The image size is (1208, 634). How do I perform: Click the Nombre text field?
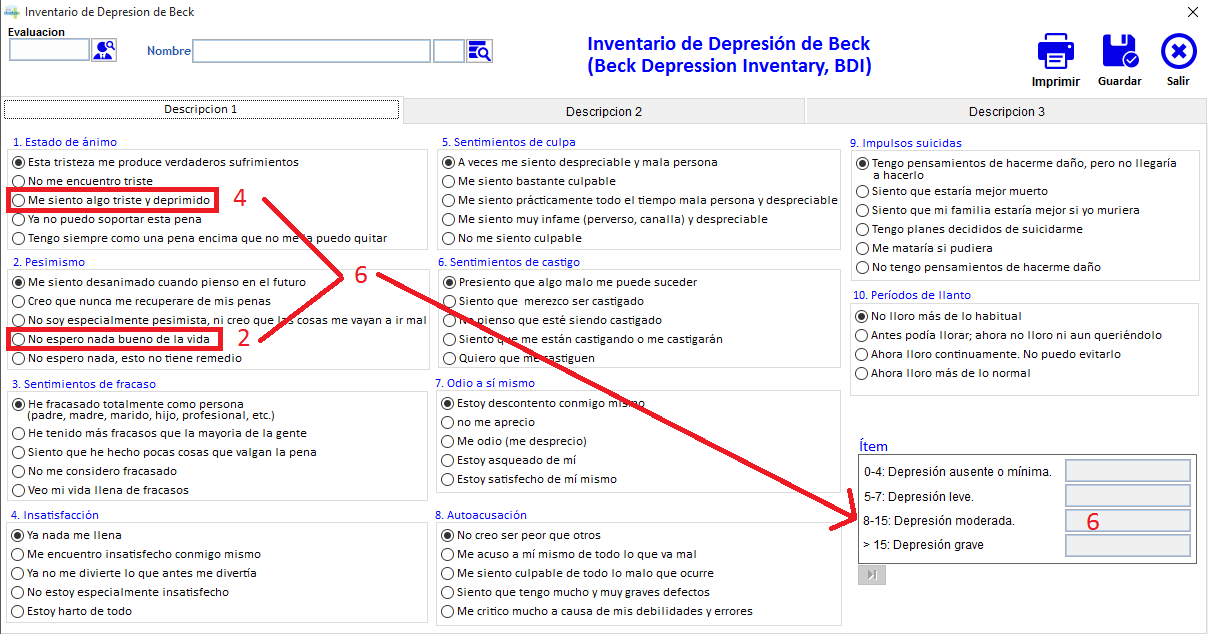[x=311, y=51]
